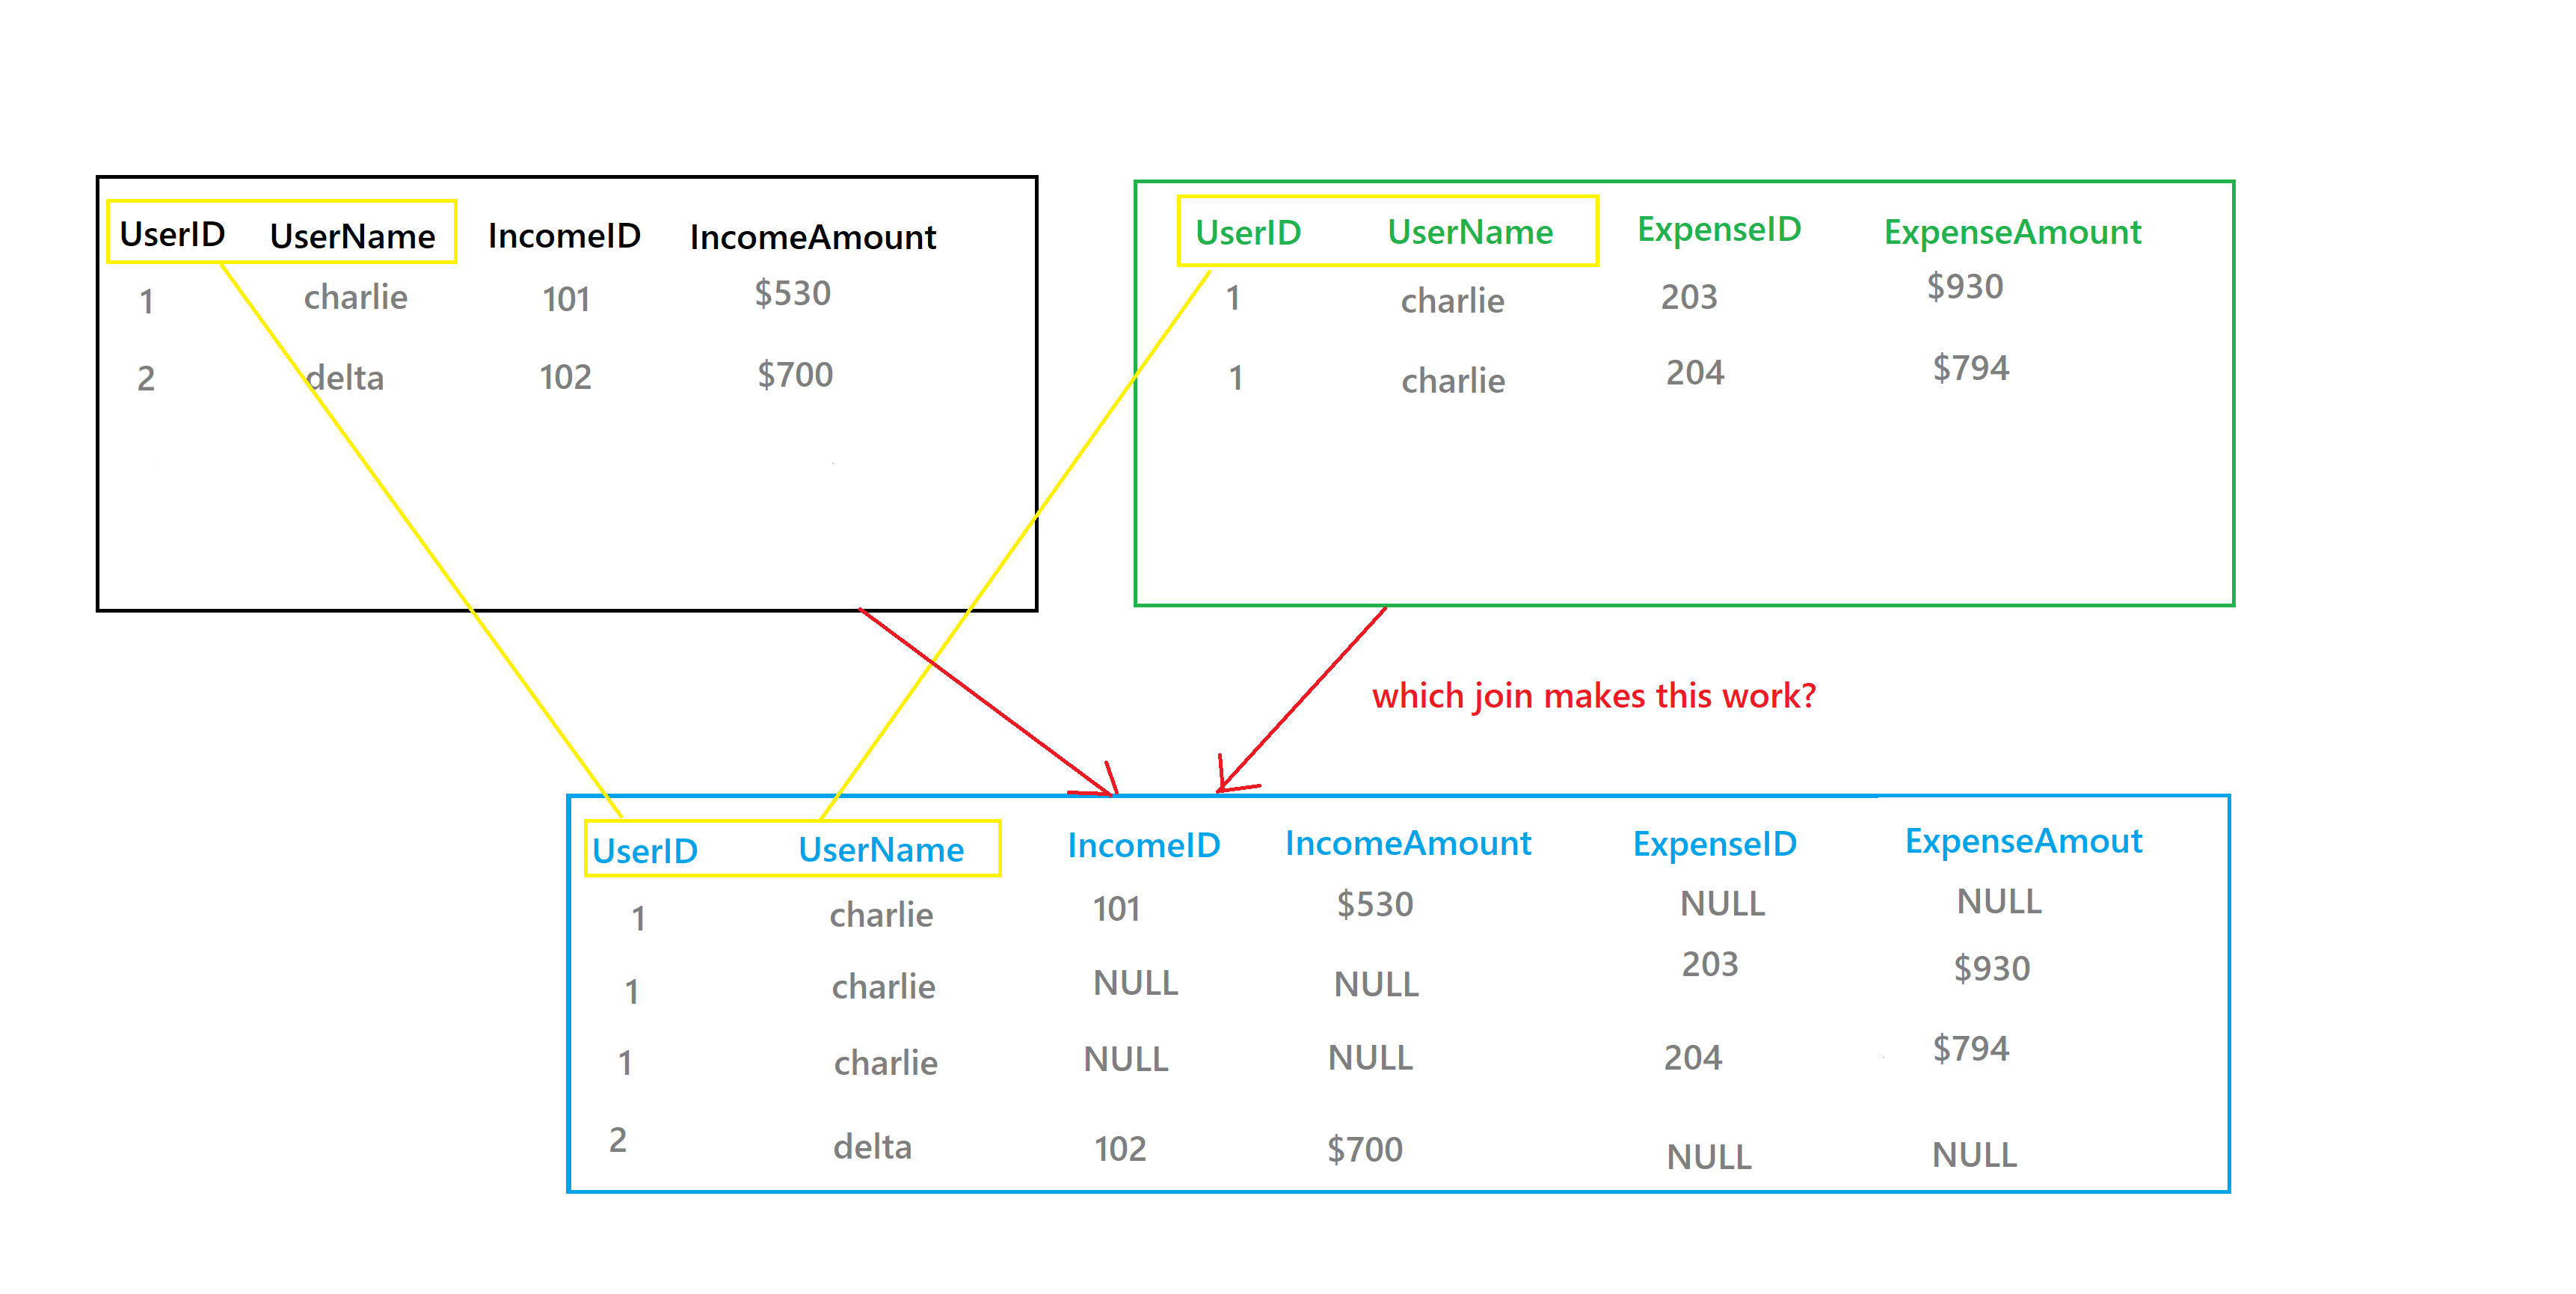The image size is (2576, 1294).
Task: Select 'delta' in the black income table
Action: 345,378
